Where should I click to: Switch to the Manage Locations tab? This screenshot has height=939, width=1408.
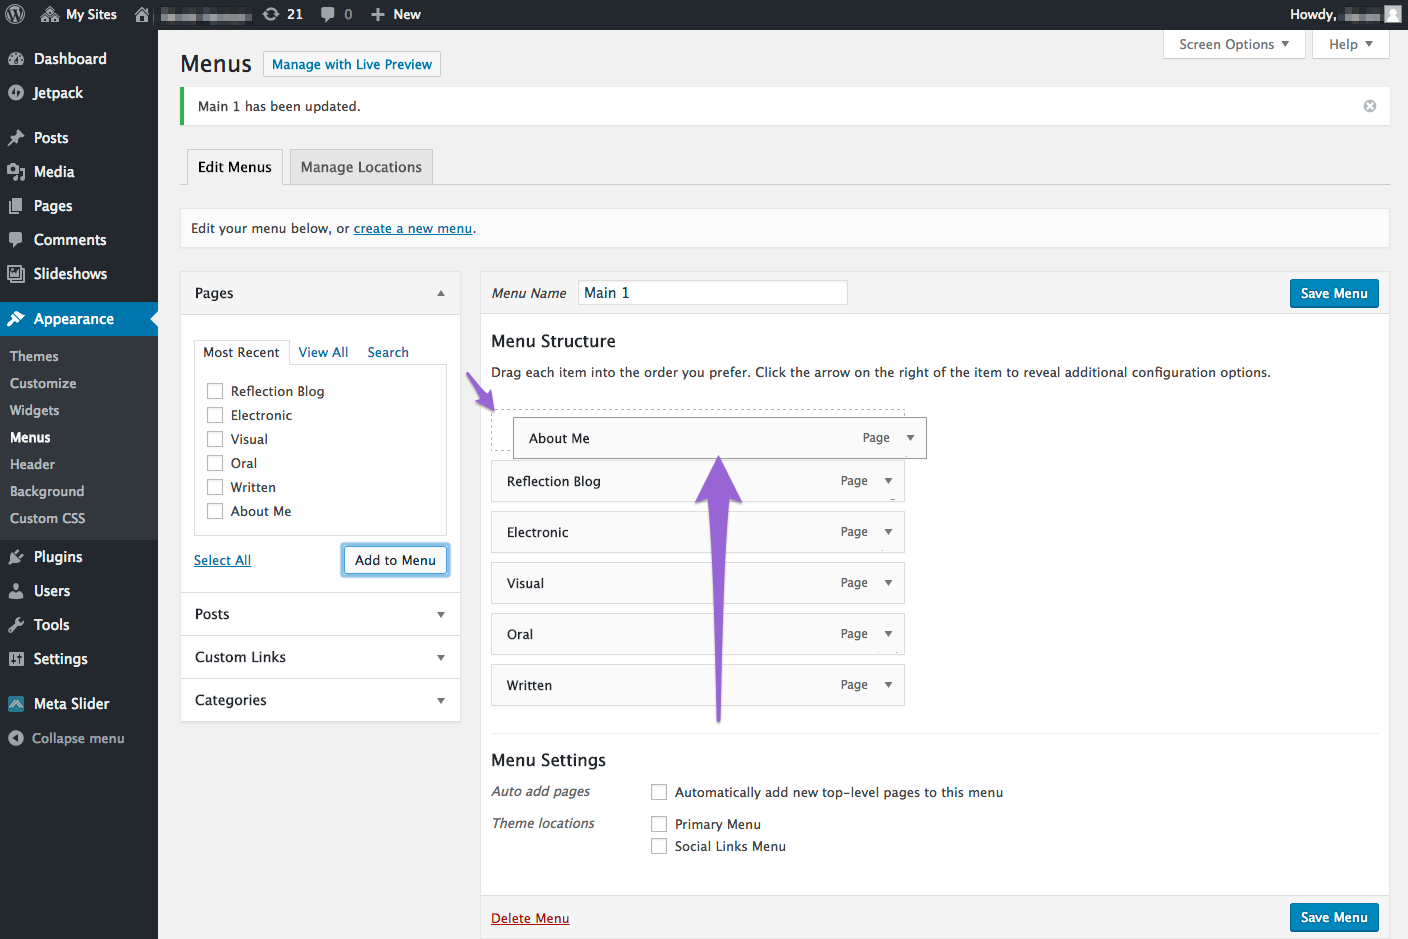tap(361, 167)
